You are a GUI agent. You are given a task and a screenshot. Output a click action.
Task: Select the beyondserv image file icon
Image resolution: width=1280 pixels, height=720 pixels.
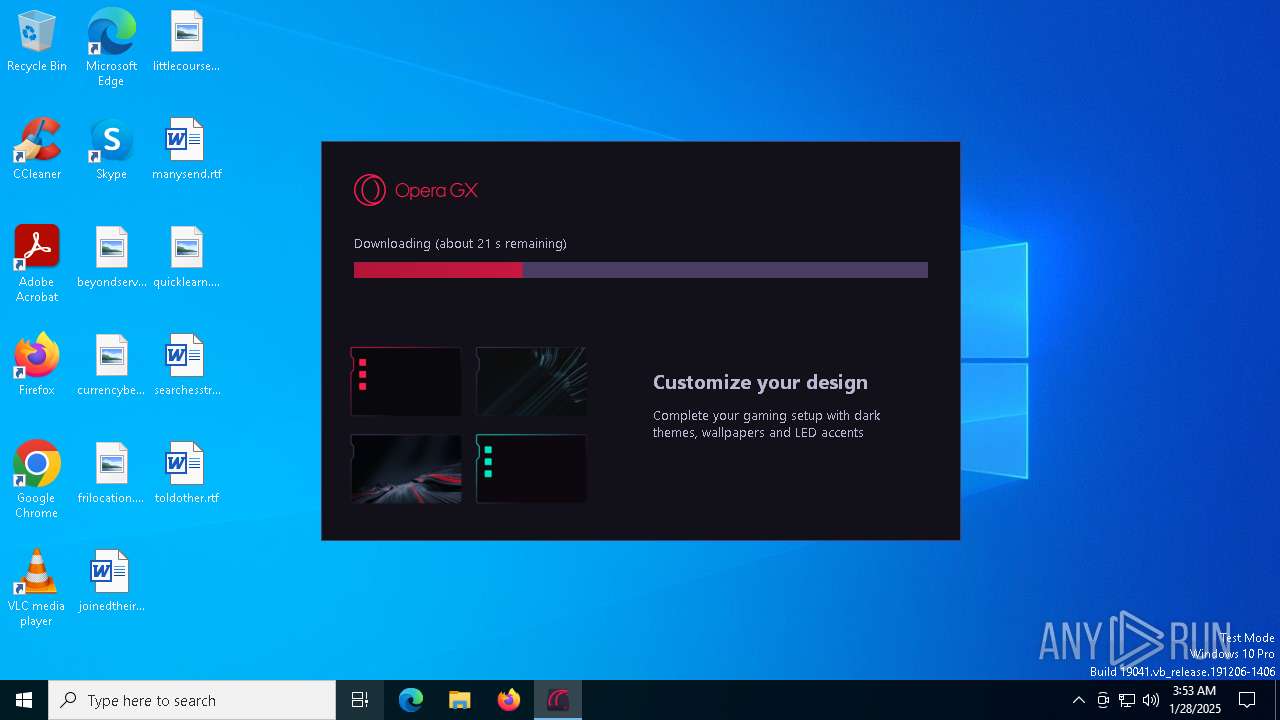tap(111, 257)
